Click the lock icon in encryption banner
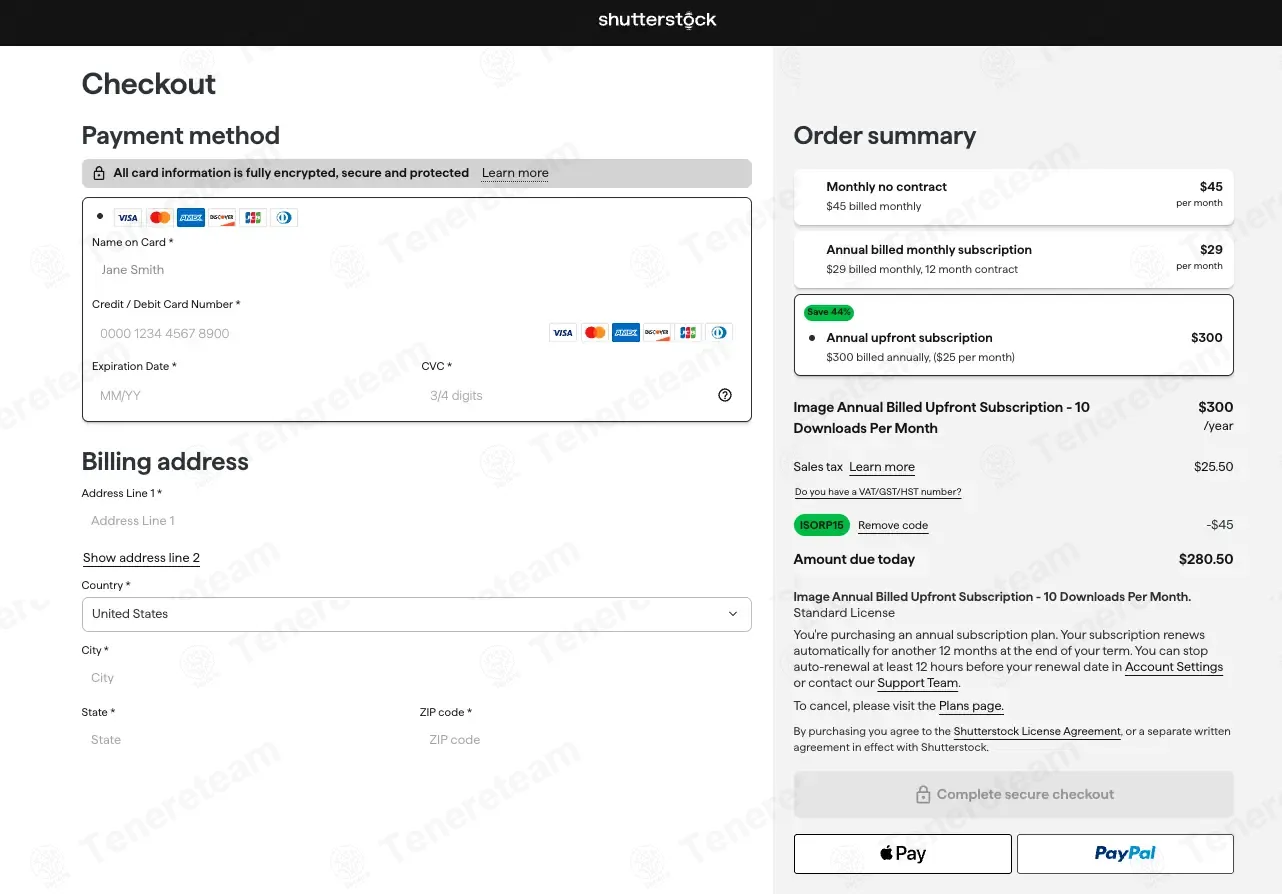Viewport: 1282px width, 894px height. point(99,173)
